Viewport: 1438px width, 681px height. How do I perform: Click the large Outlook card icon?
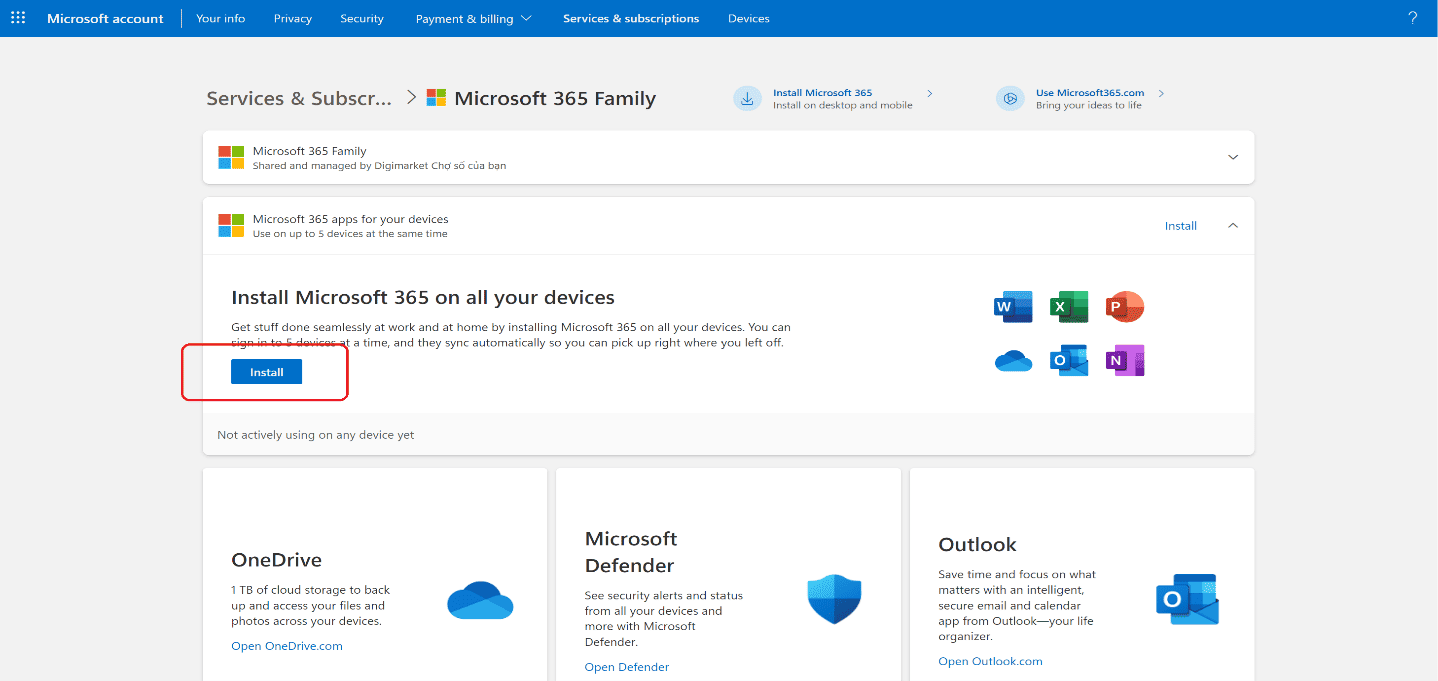[x=1187, y=599]
